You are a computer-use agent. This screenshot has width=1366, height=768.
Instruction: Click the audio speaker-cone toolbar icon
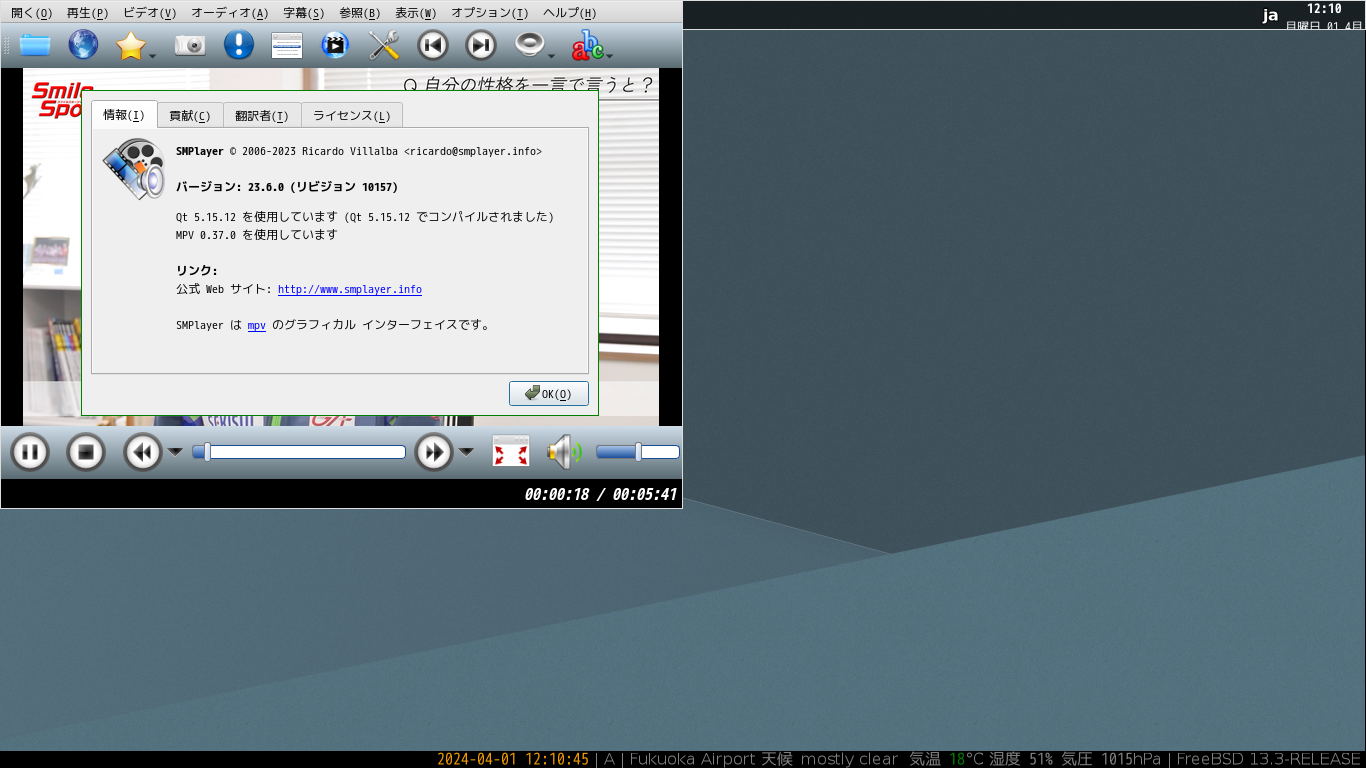[529, 45]
